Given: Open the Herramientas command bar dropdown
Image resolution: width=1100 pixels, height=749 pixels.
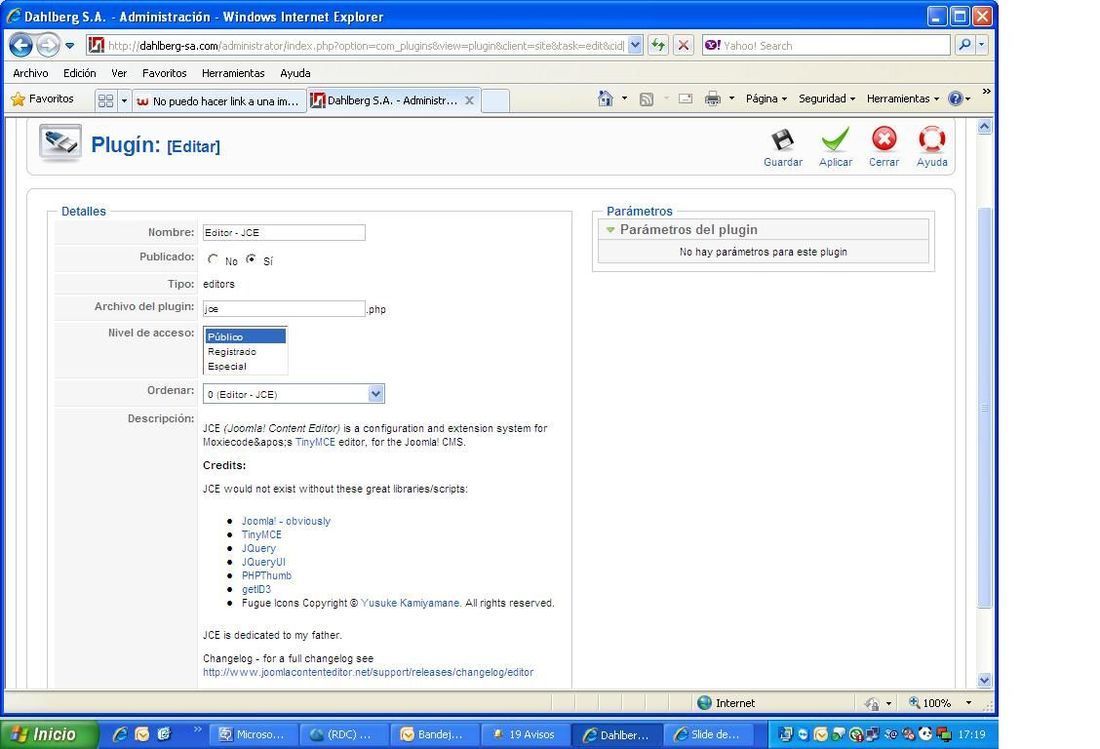Looking at the screenshot, I should pyautogui.click(x=903, y=99).
